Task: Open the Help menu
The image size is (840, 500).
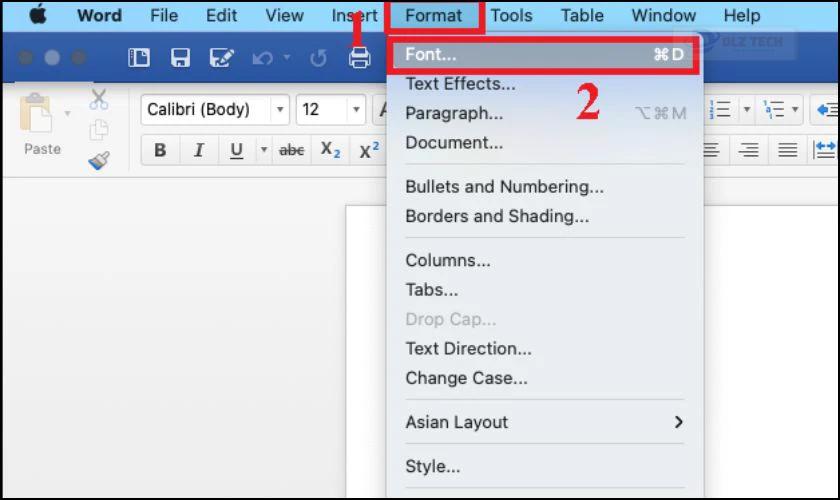Action: click(x=742, y=16)
